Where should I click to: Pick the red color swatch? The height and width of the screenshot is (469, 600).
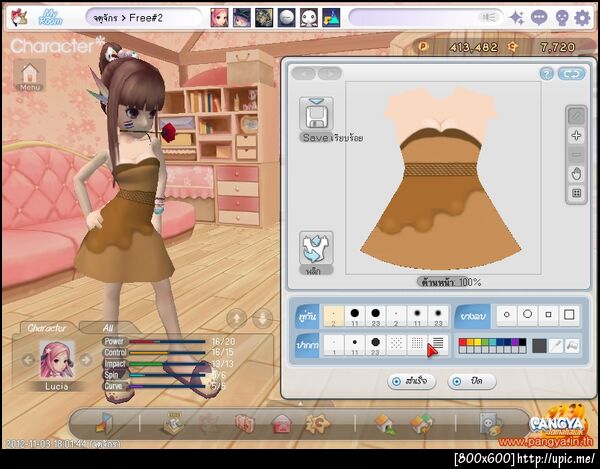coord(463,342)
